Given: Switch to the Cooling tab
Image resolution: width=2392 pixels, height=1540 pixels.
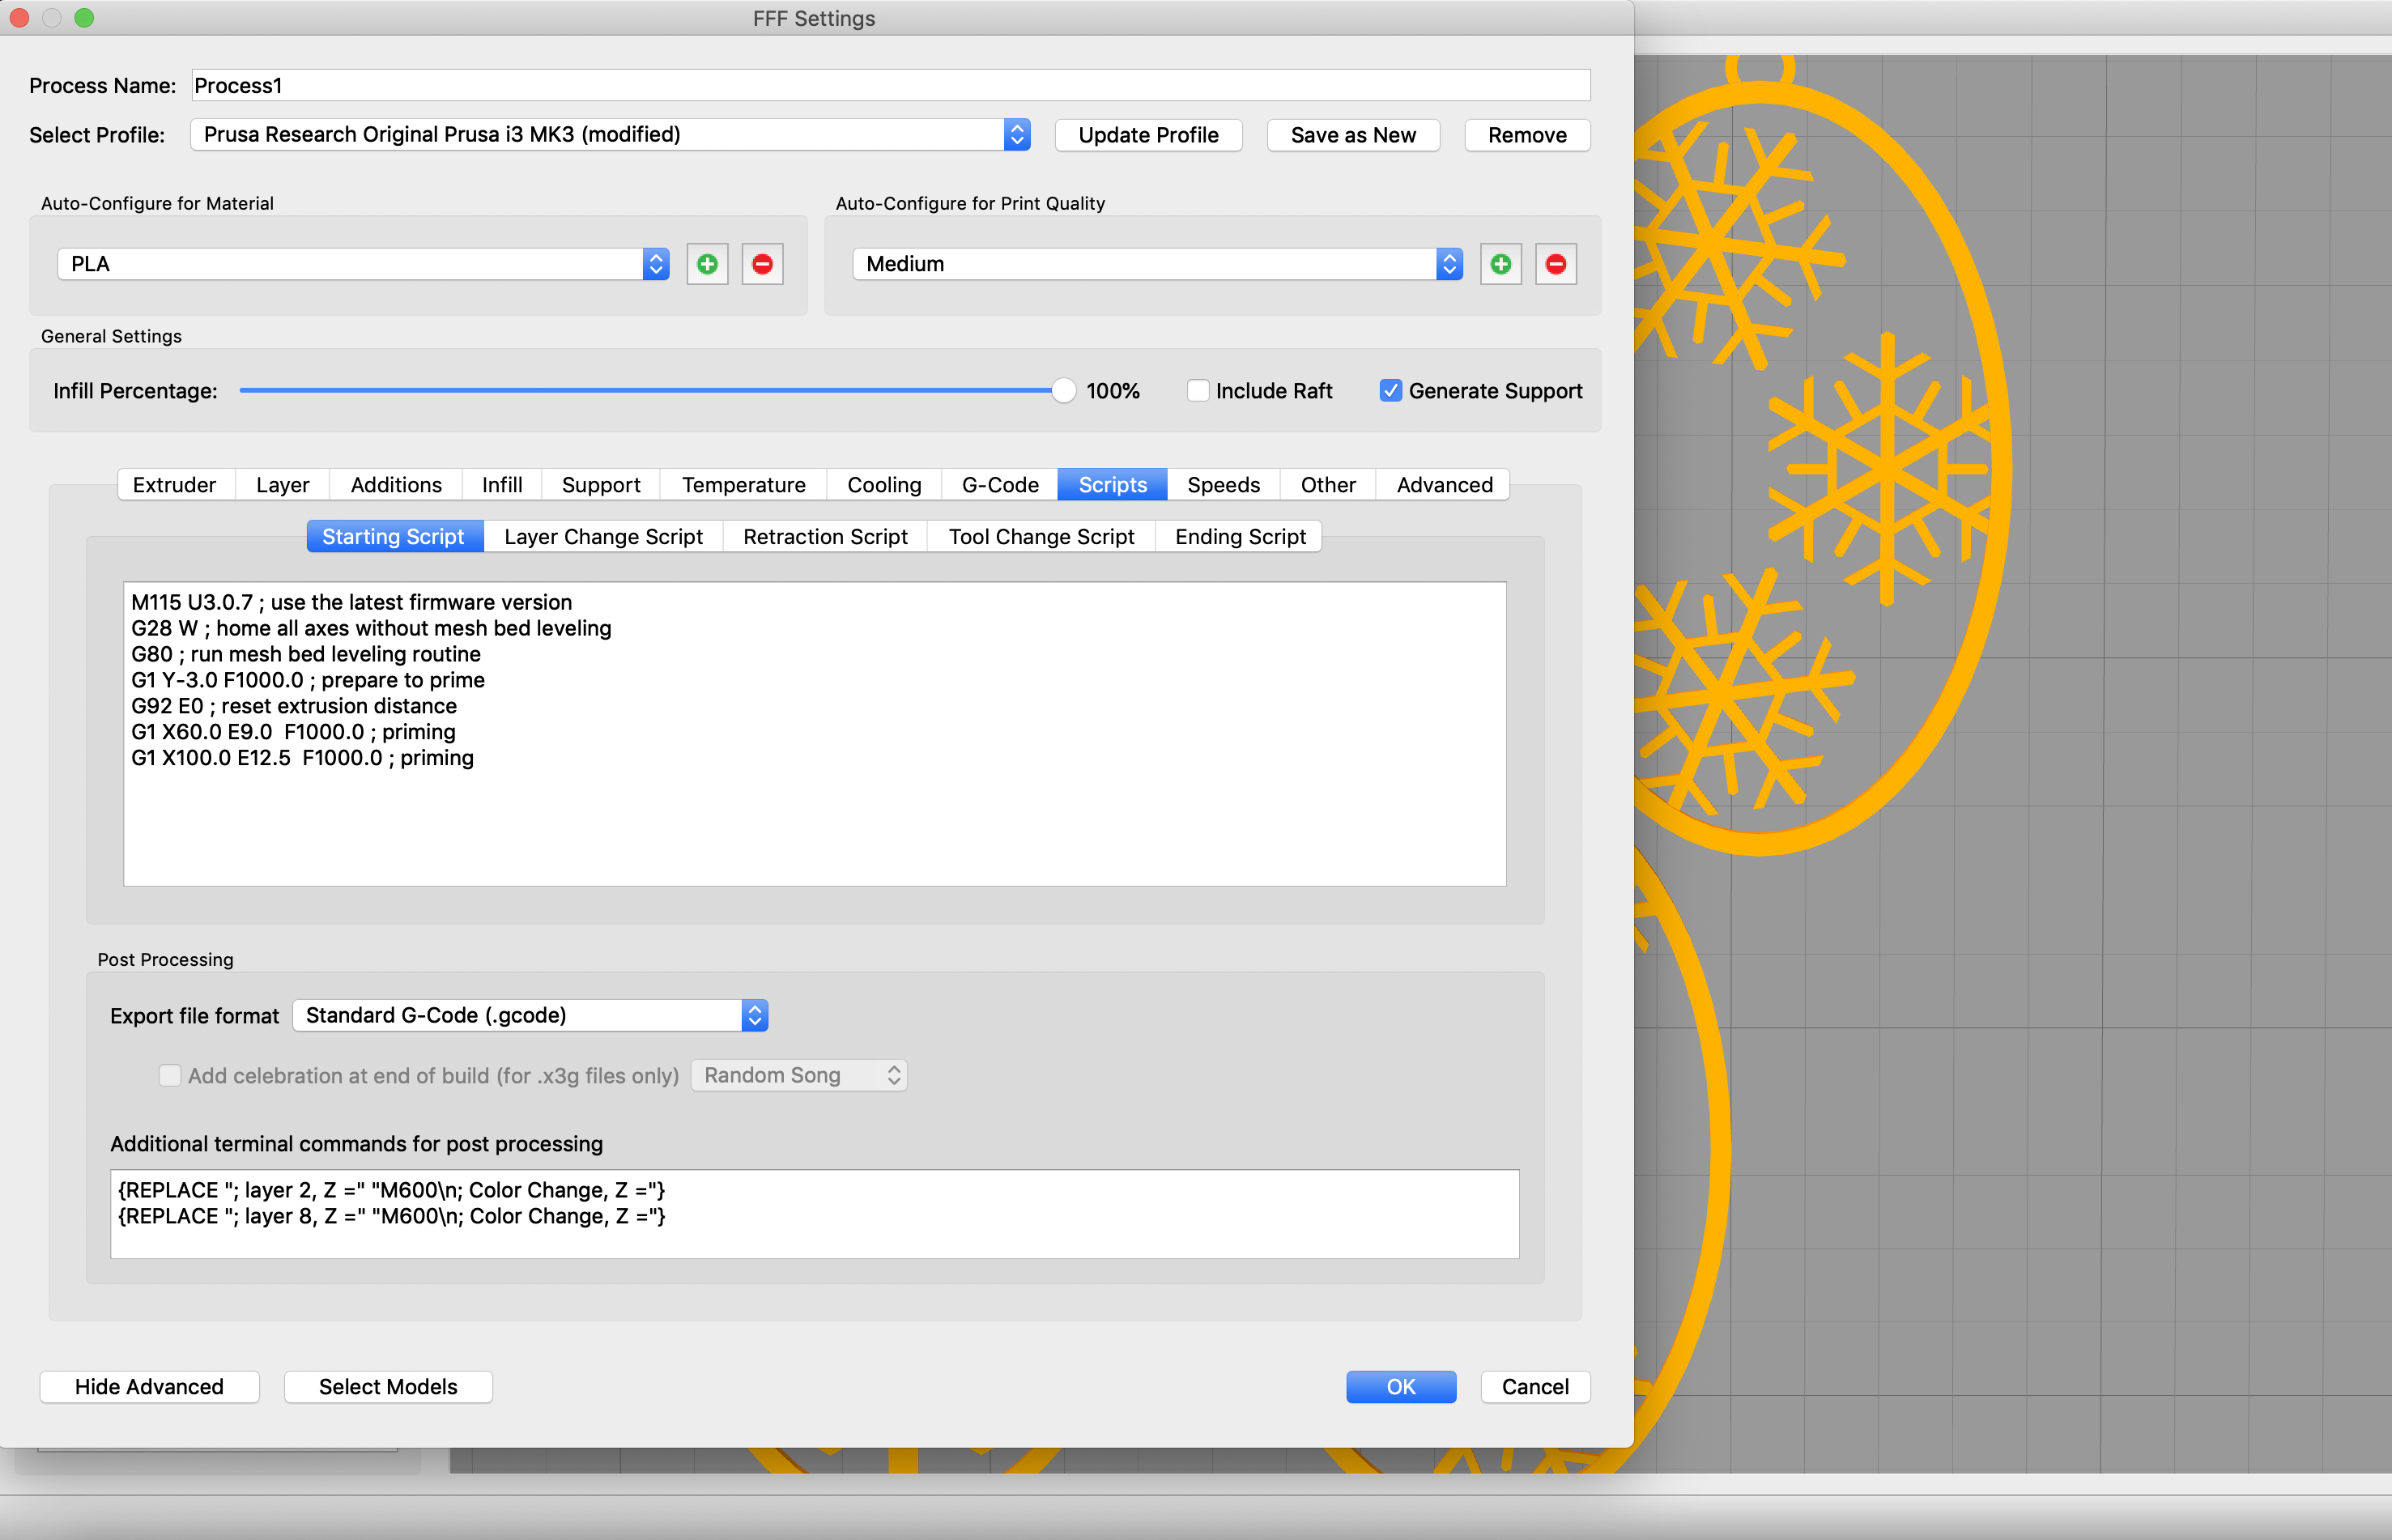Looking at the screenshot, I should pos(885,485).
